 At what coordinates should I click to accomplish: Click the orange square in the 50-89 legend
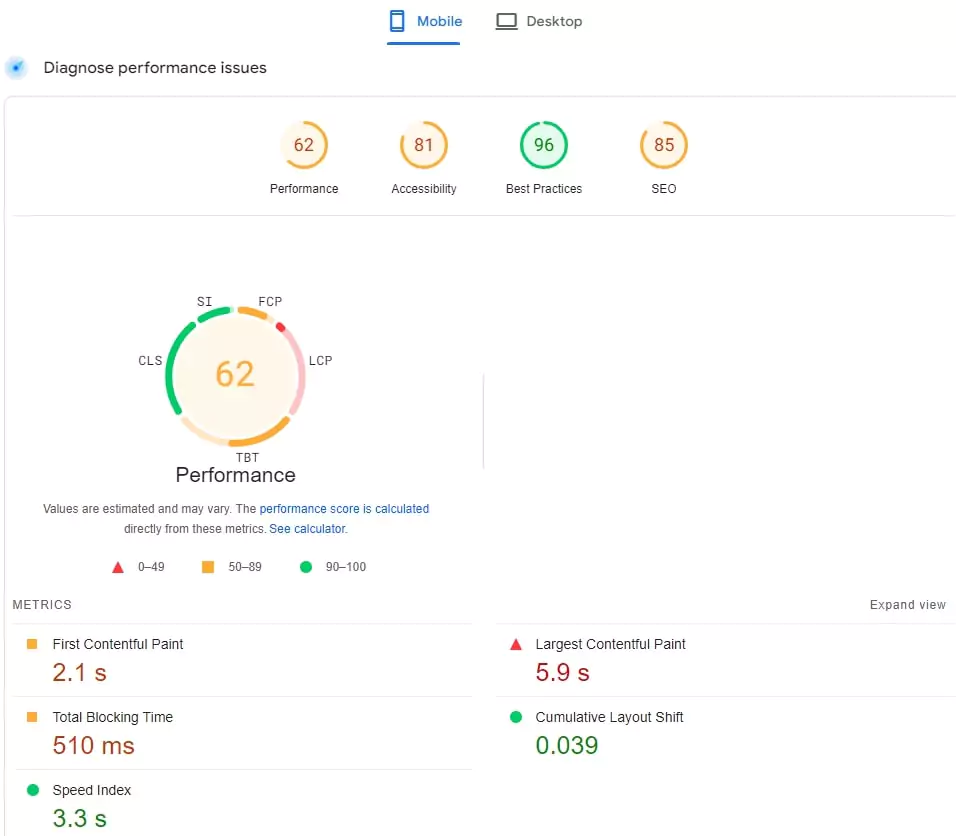point(208,567)
